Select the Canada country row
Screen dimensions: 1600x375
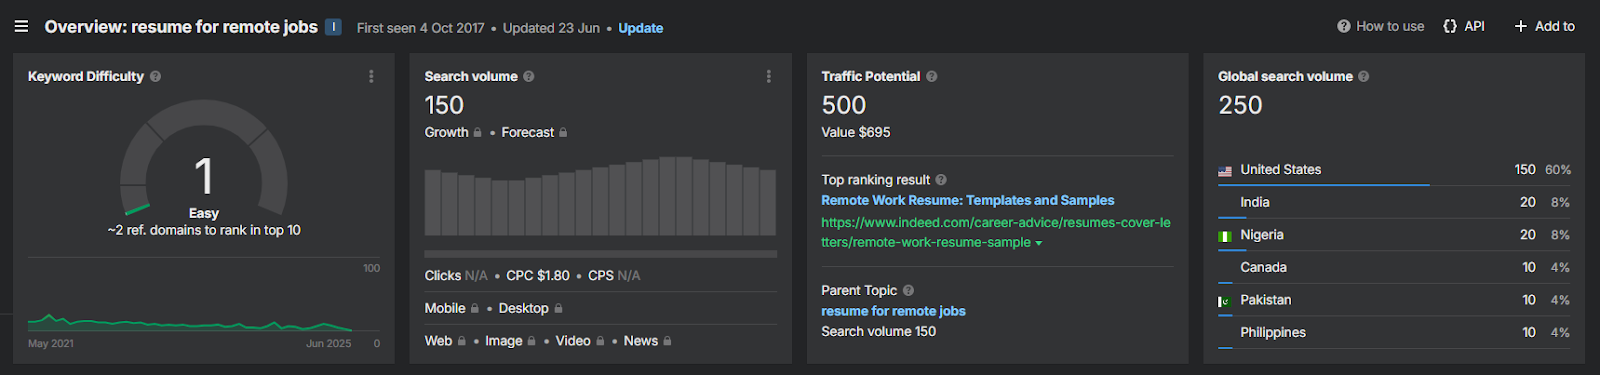click(1394, 267)
